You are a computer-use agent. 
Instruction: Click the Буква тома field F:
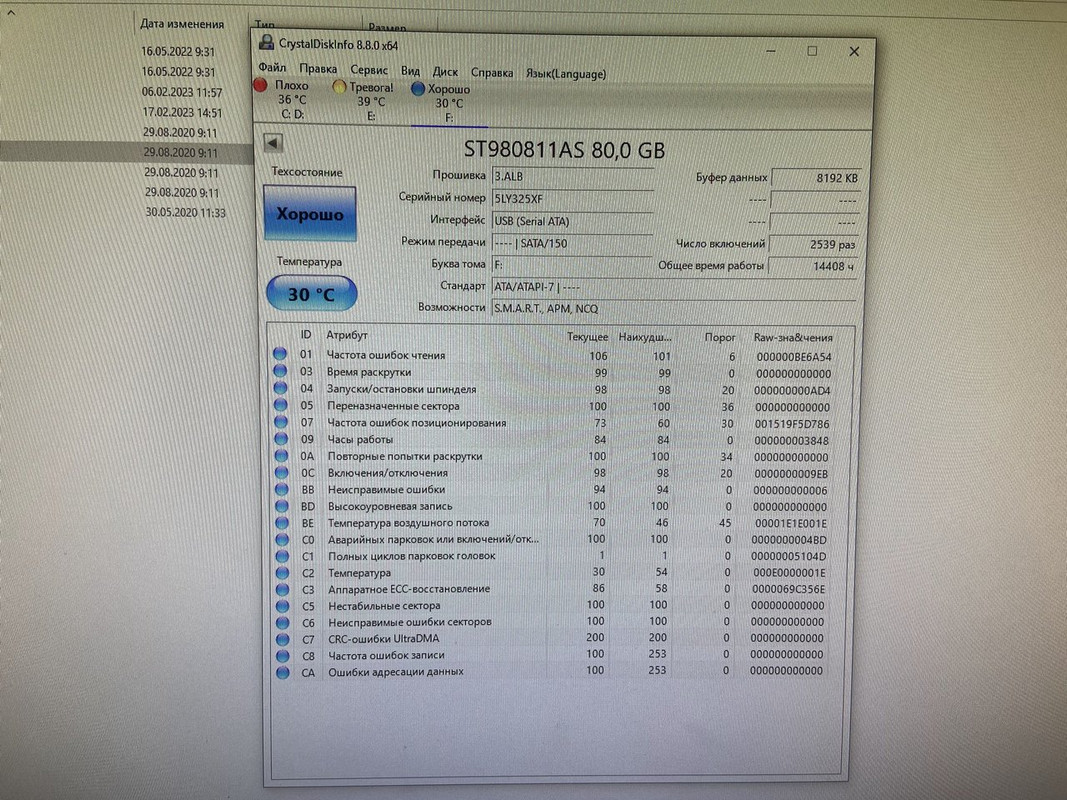coord(572,265)
